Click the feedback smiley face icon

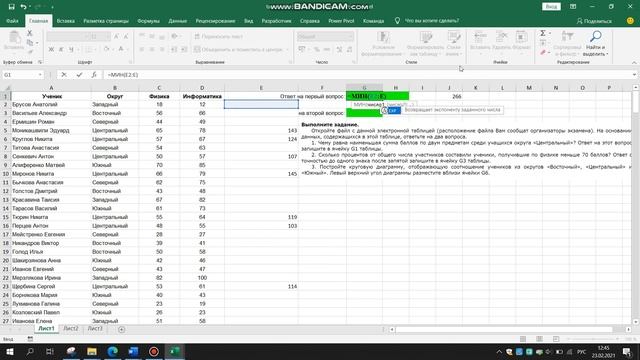coord(630,21)
